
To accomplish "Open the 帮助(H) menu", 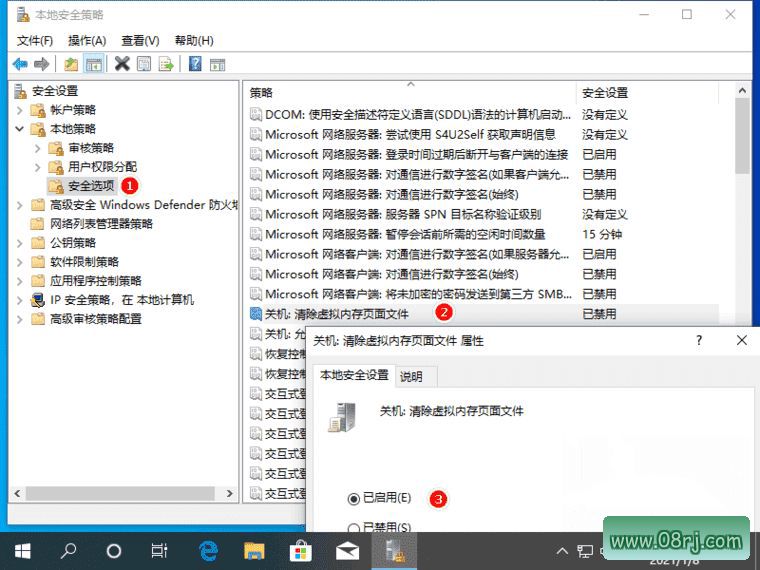I will point(194,41).
